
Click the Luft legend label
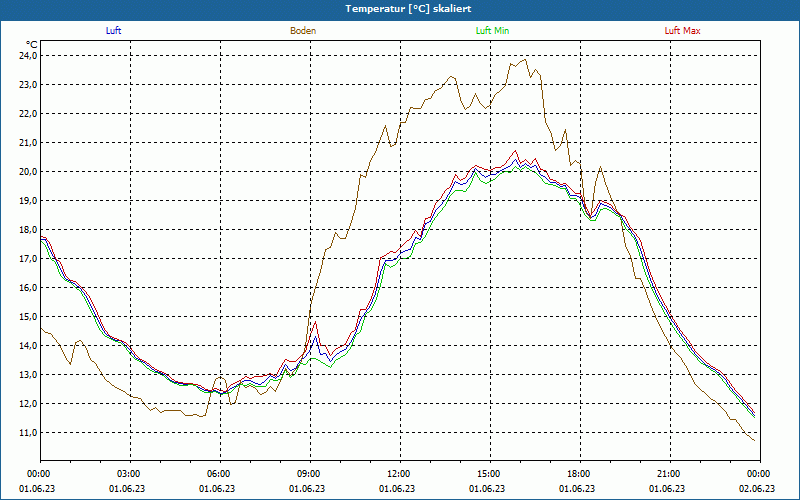click(x=113, y=31)
